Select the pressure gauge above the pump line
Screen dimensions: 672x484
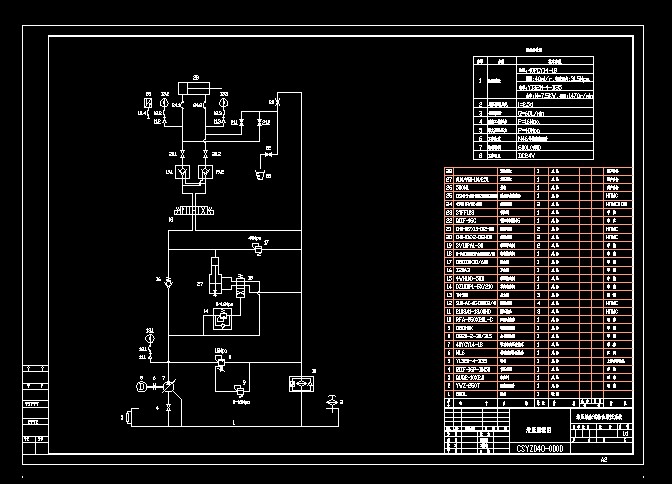pos(150,338)
